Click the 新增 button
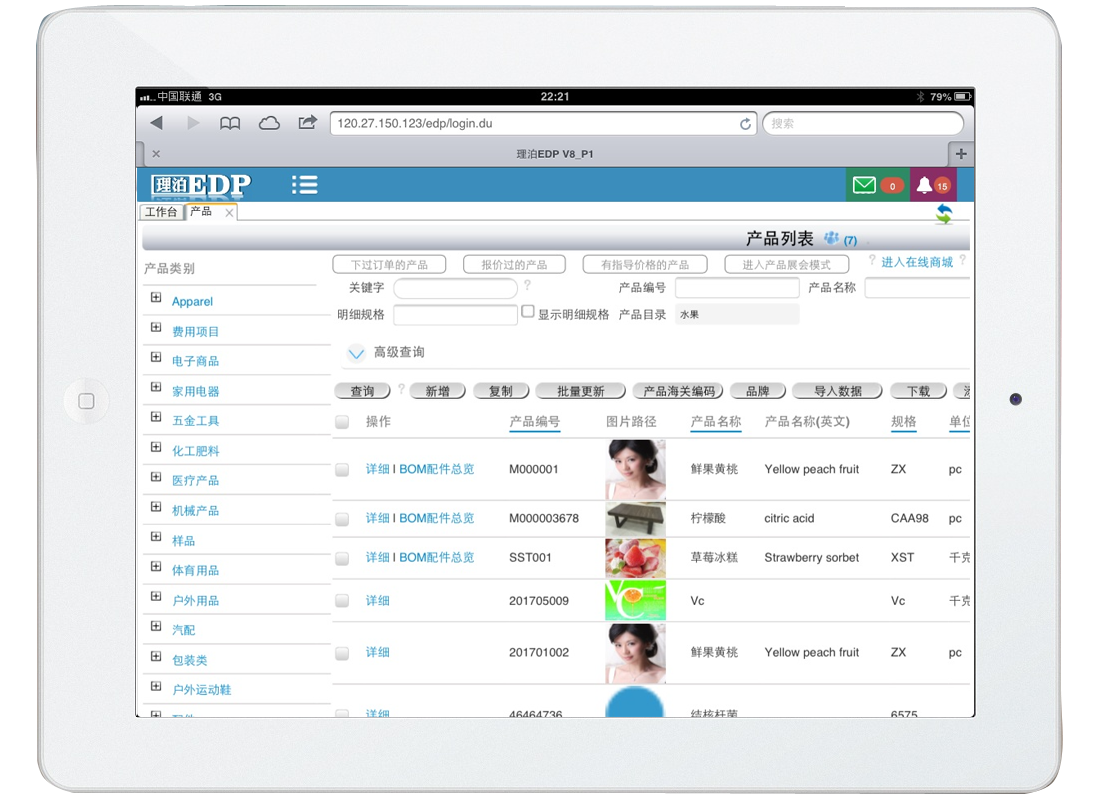This screenshot has height=800, width=1100. (437, 391)
